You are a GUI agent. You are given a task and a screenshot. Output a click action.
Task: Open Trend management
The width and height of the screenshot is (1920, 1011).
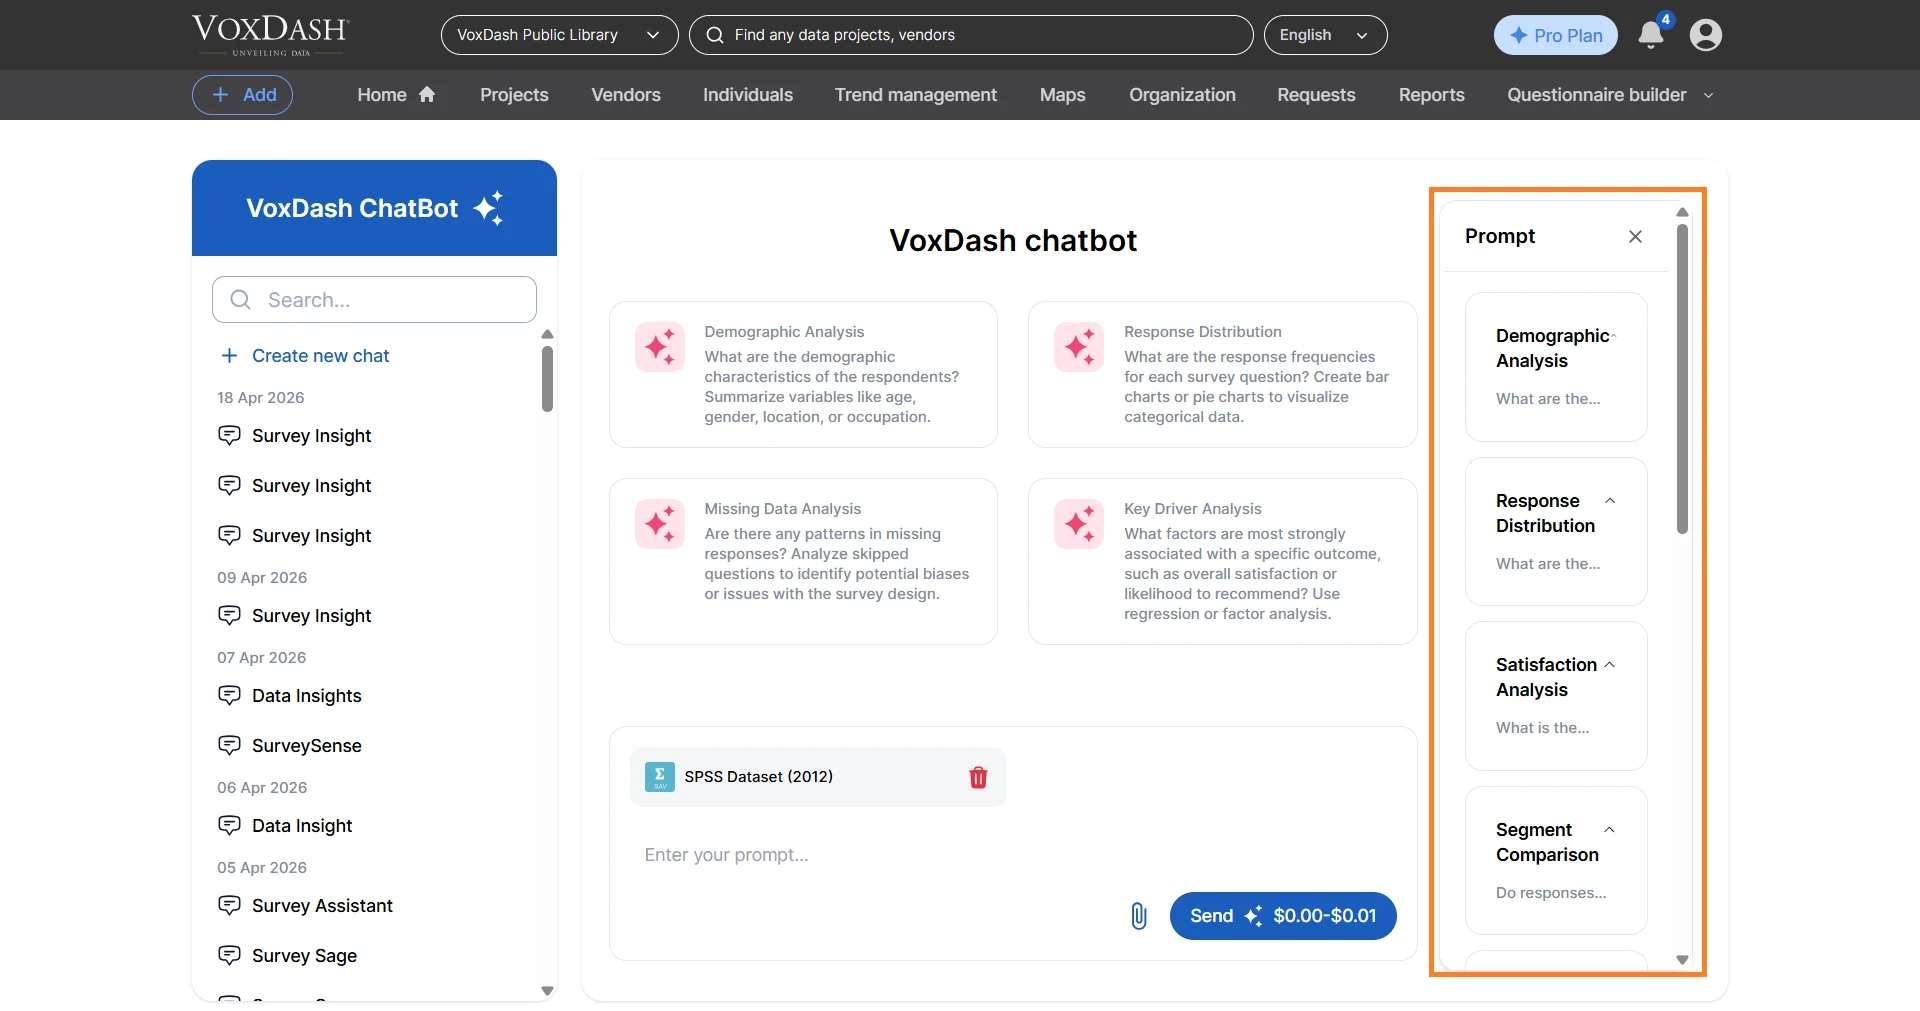[916, 95]
